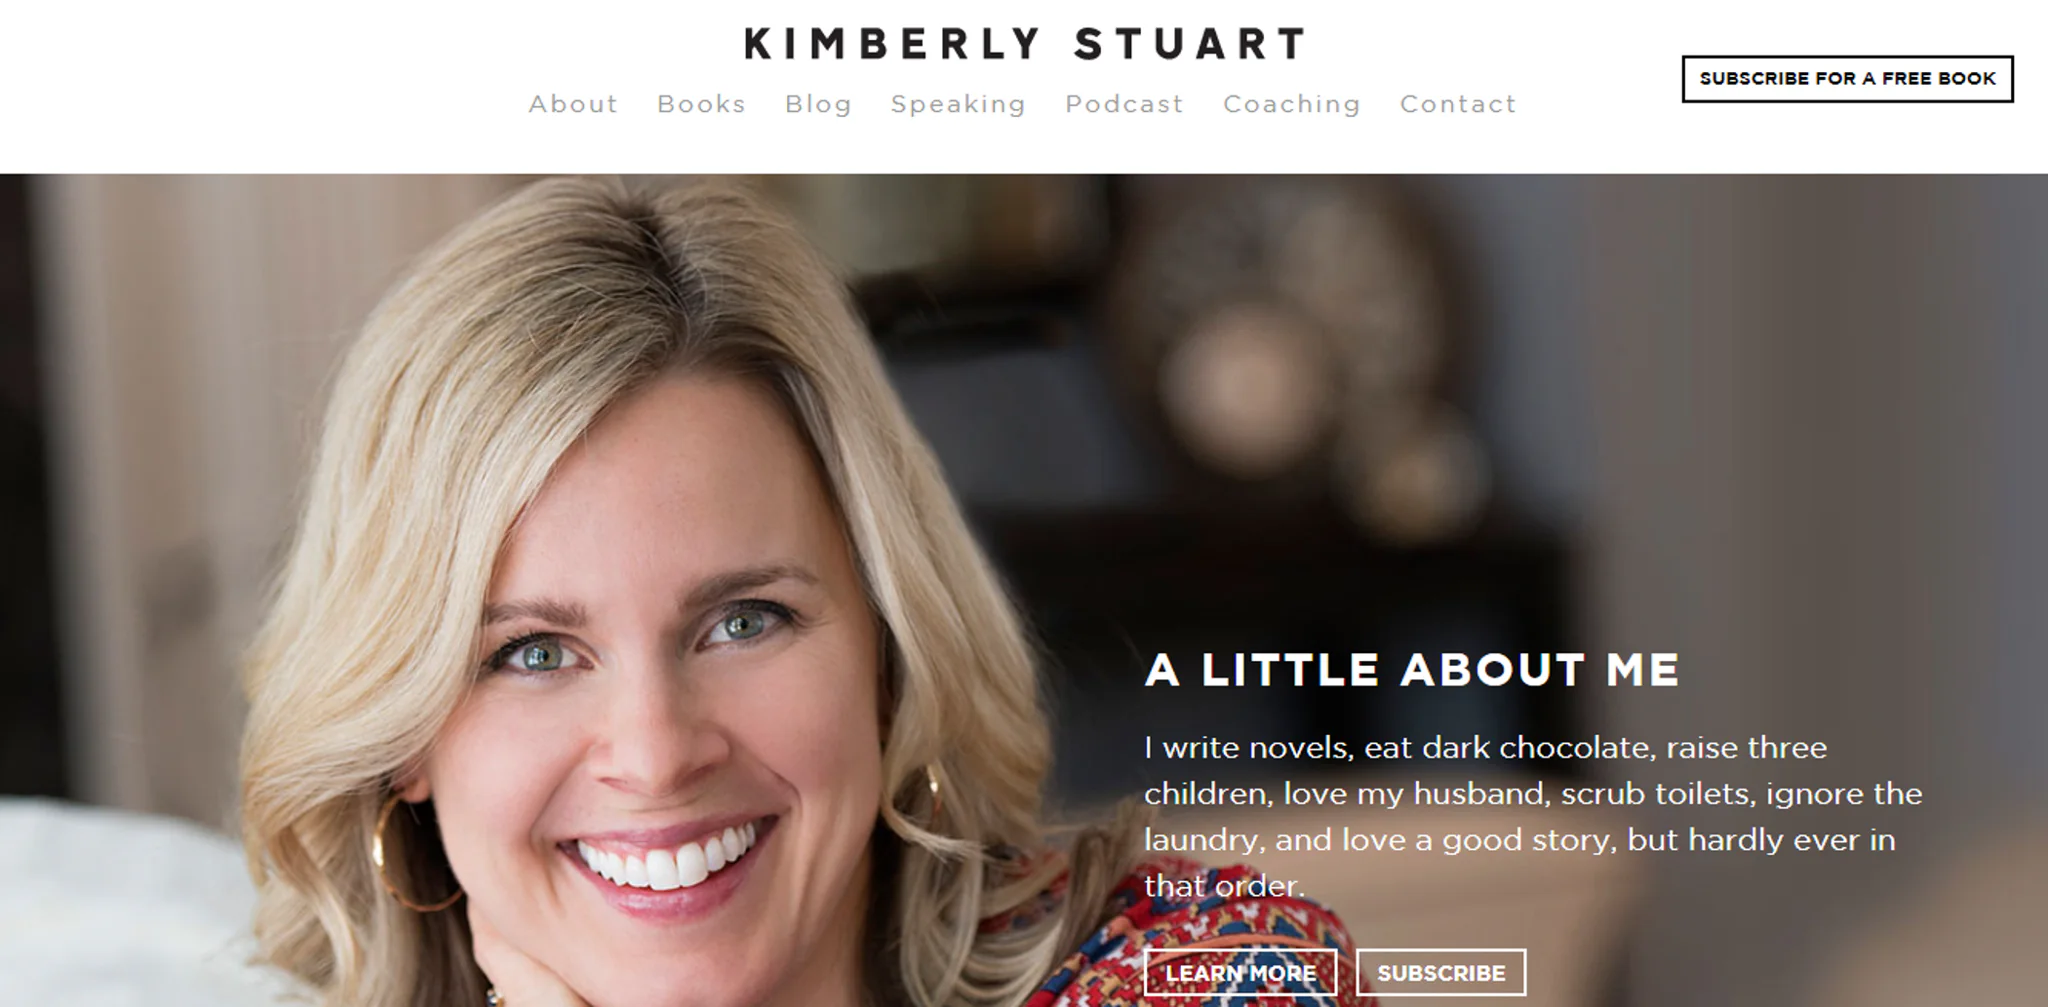Open the About page
Image resolution: width=2048 pixels, height=1007 pixels.
573,104
